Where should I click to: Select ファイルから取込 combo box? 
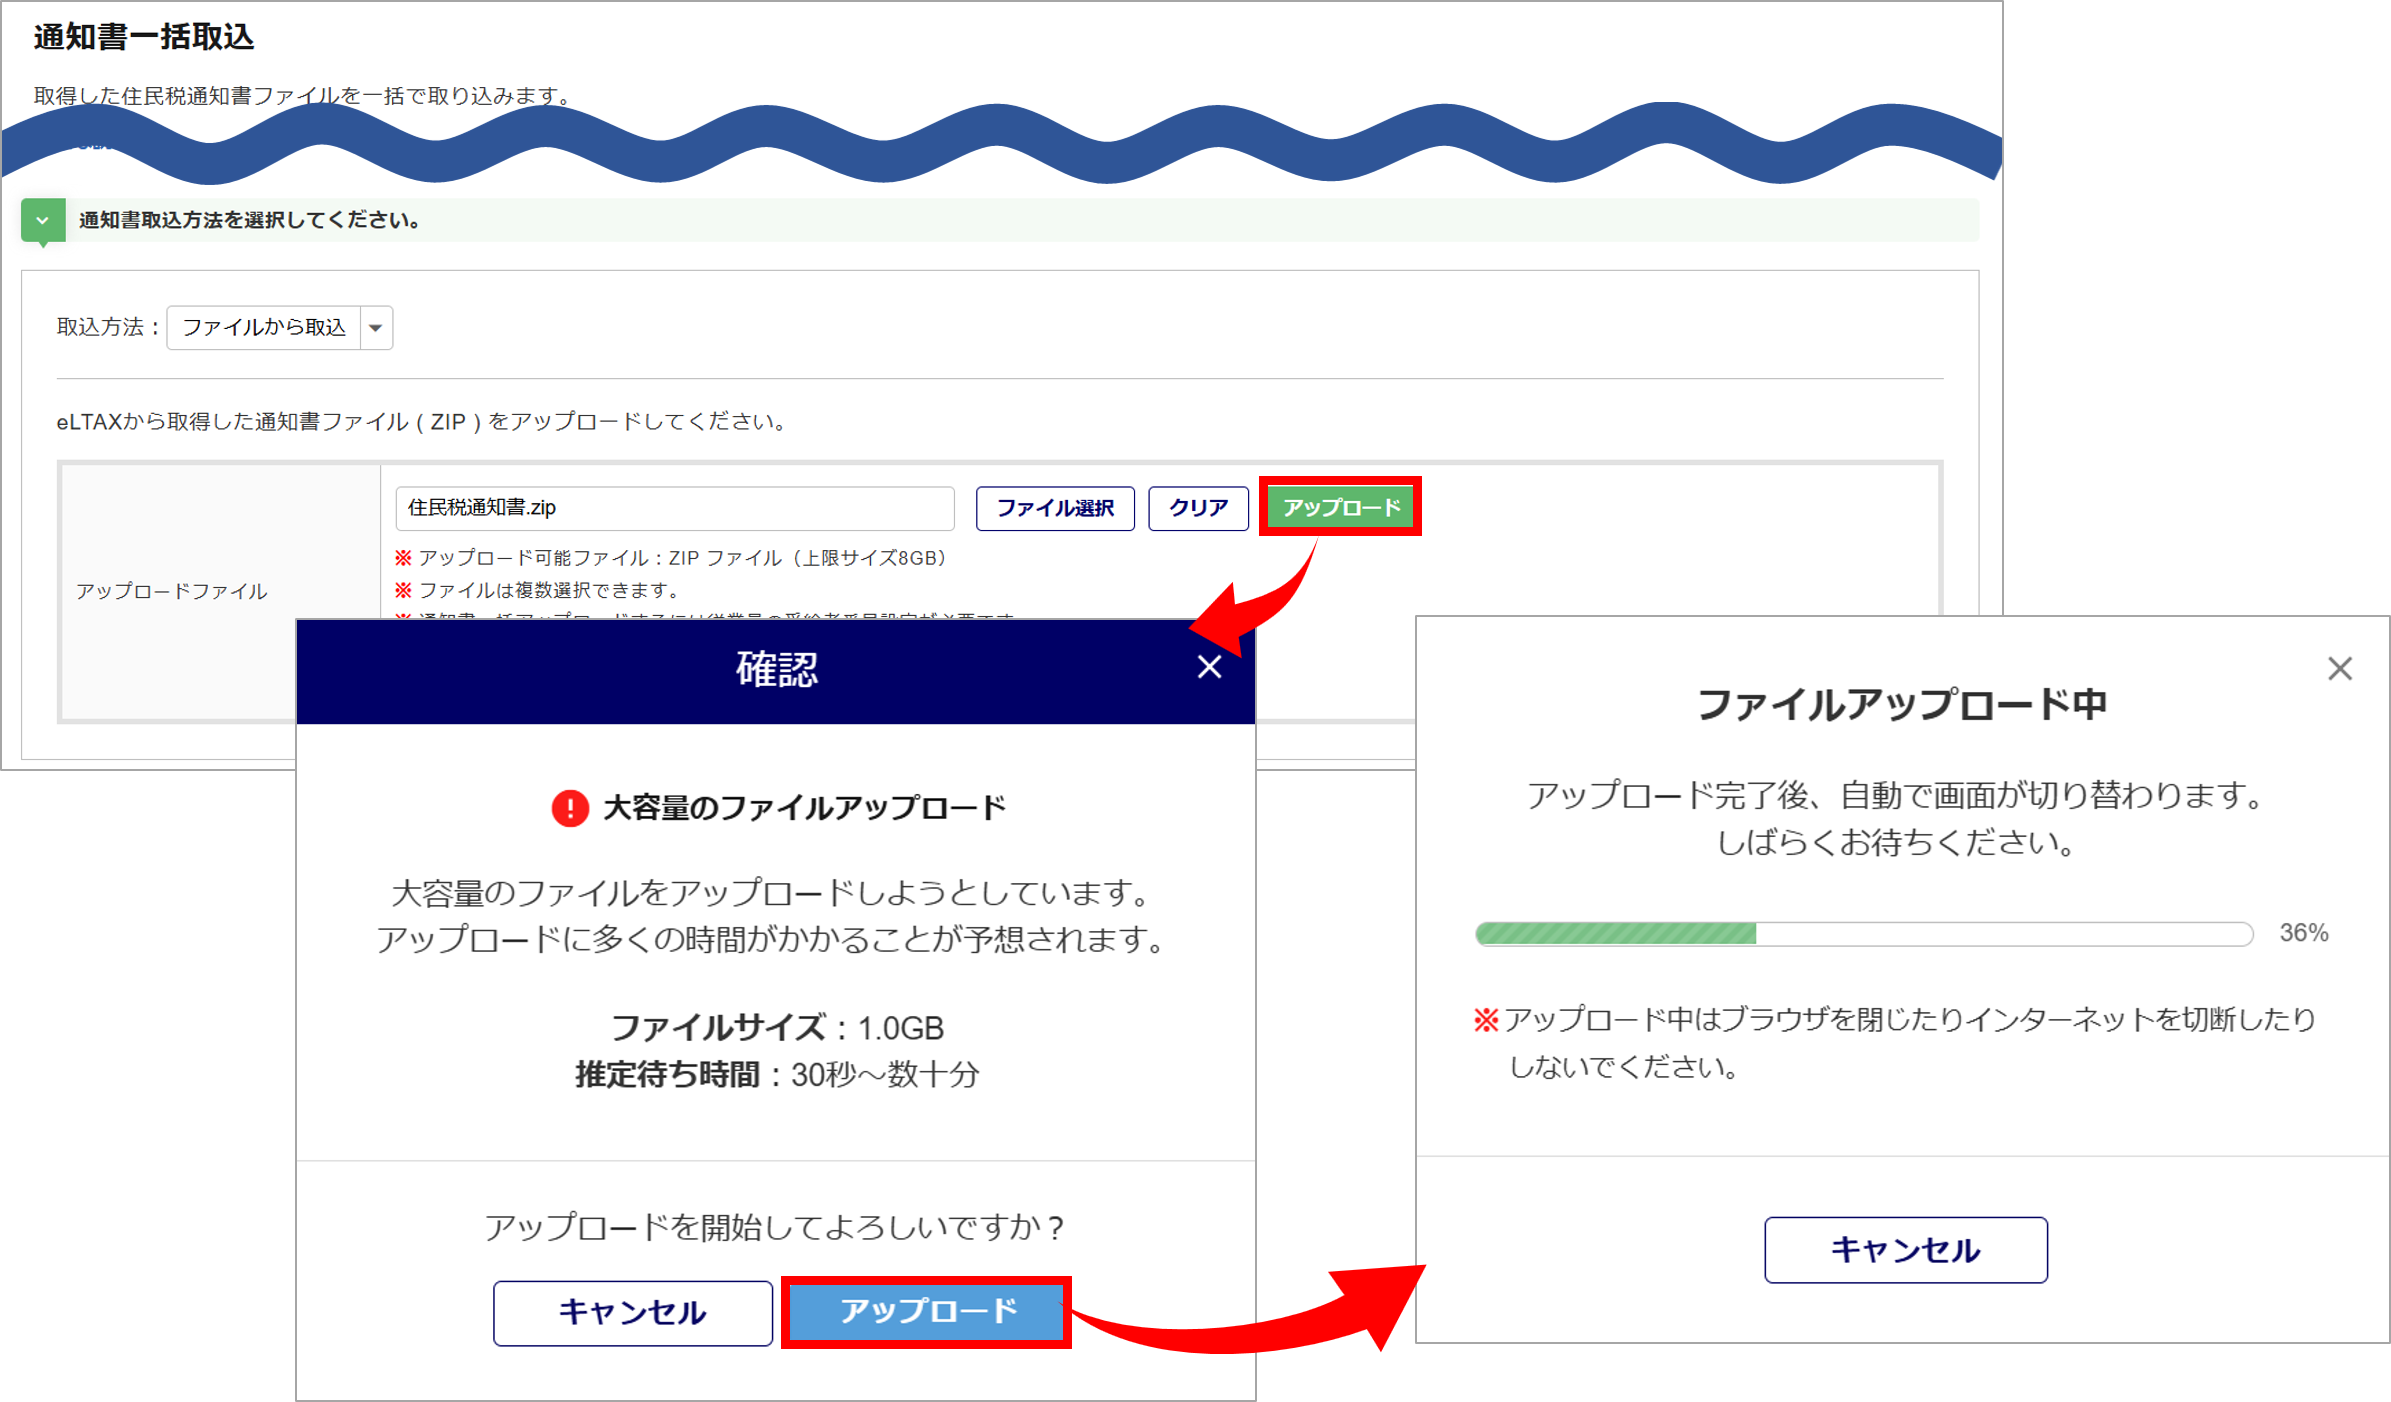point(280,328)
